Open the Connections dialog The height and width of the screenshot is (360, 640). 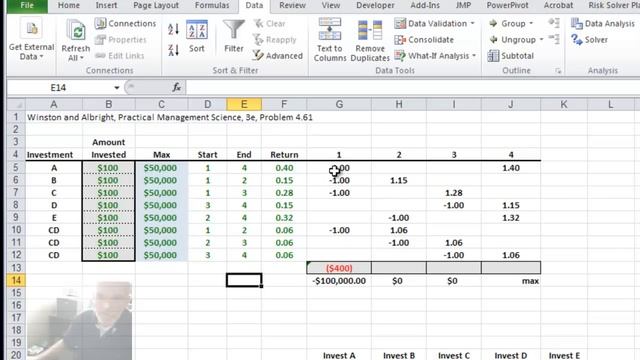(x=126, y=24)
